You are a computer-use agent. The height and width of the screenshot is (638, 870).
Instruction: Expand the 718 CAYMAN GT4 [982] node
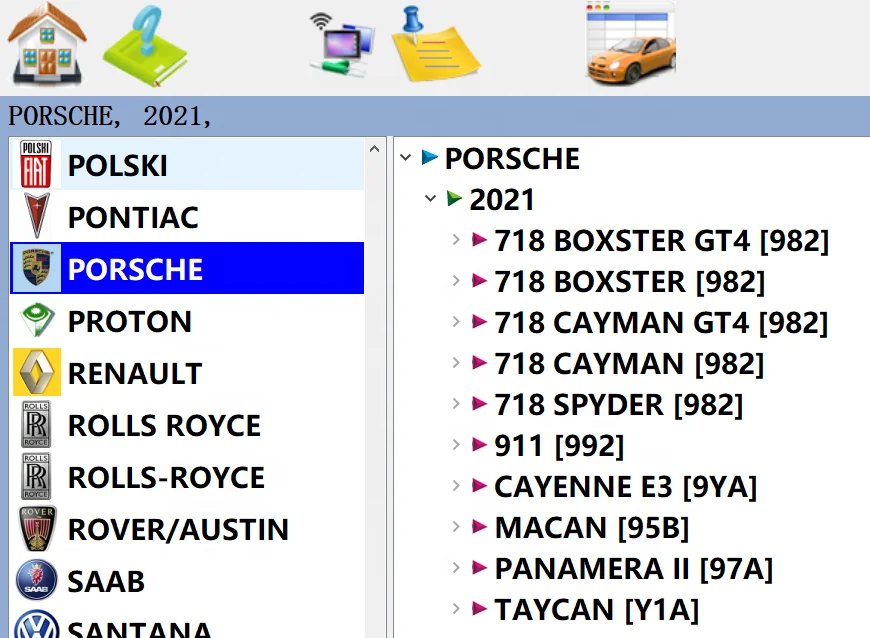[456, 322]
